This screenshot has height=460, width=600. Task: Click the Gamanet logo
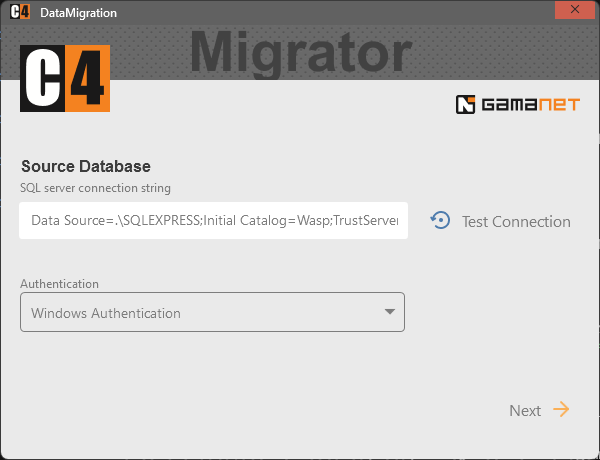pyautogui.click(x=518, y=104)
